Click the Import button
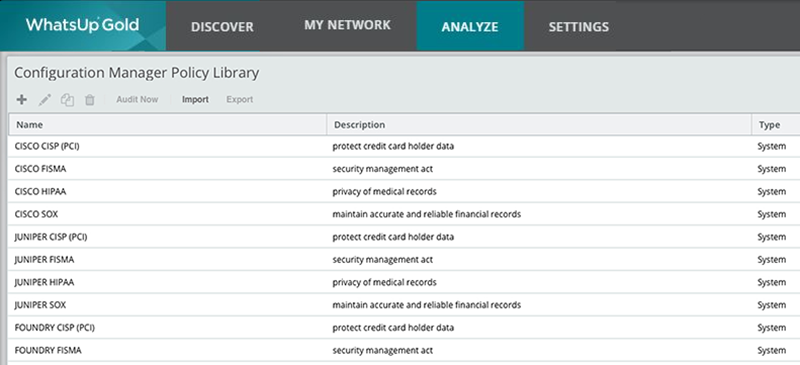 195,100
